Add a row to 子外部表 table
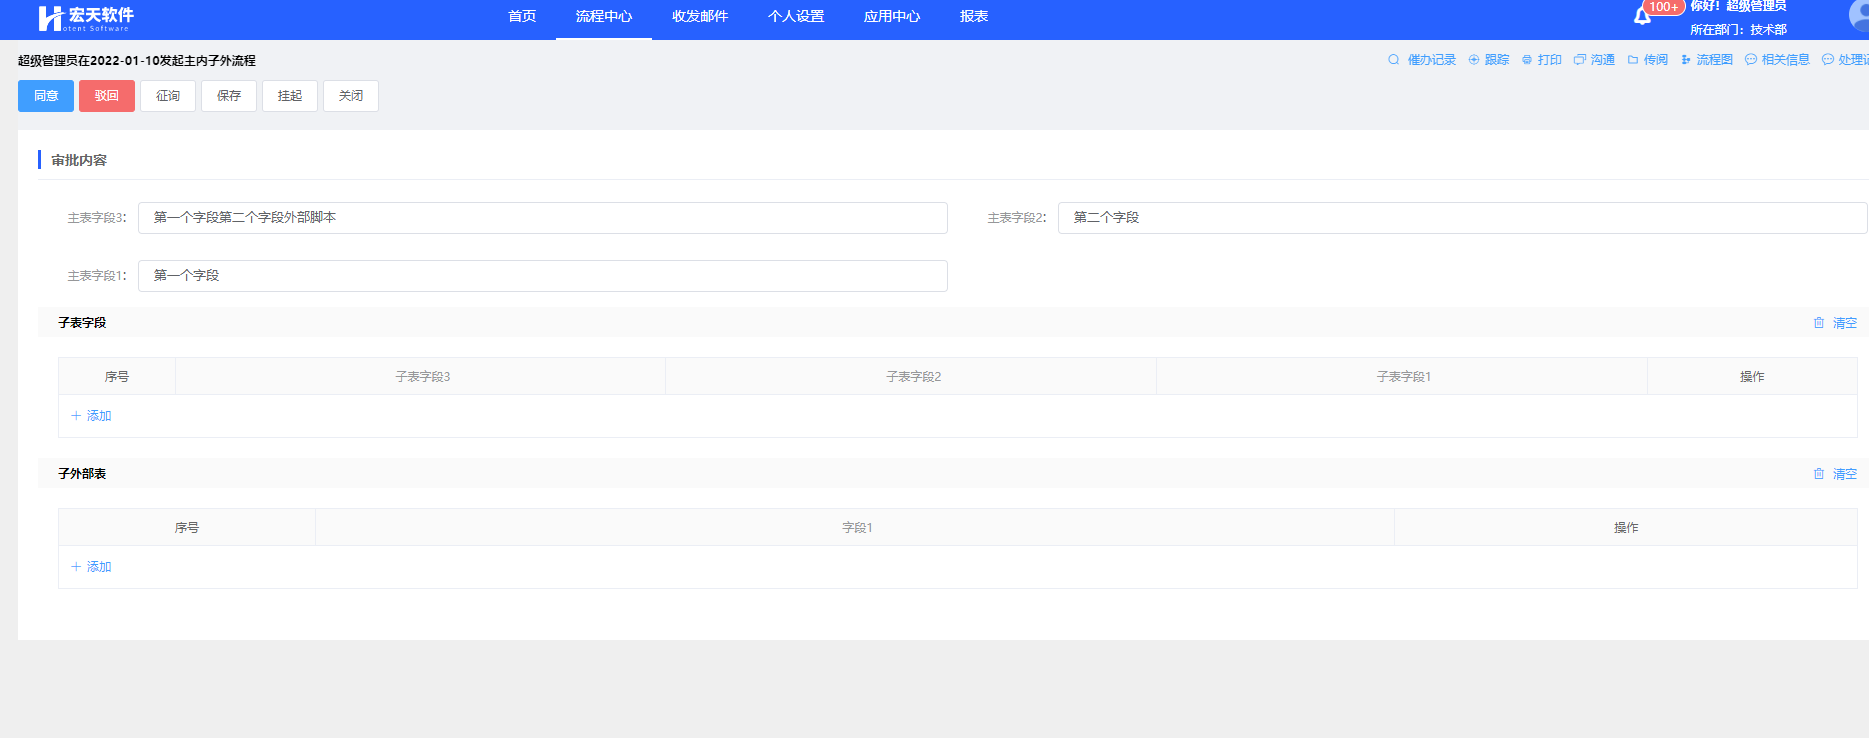1869x738 pixels. [x=91, y=567]
